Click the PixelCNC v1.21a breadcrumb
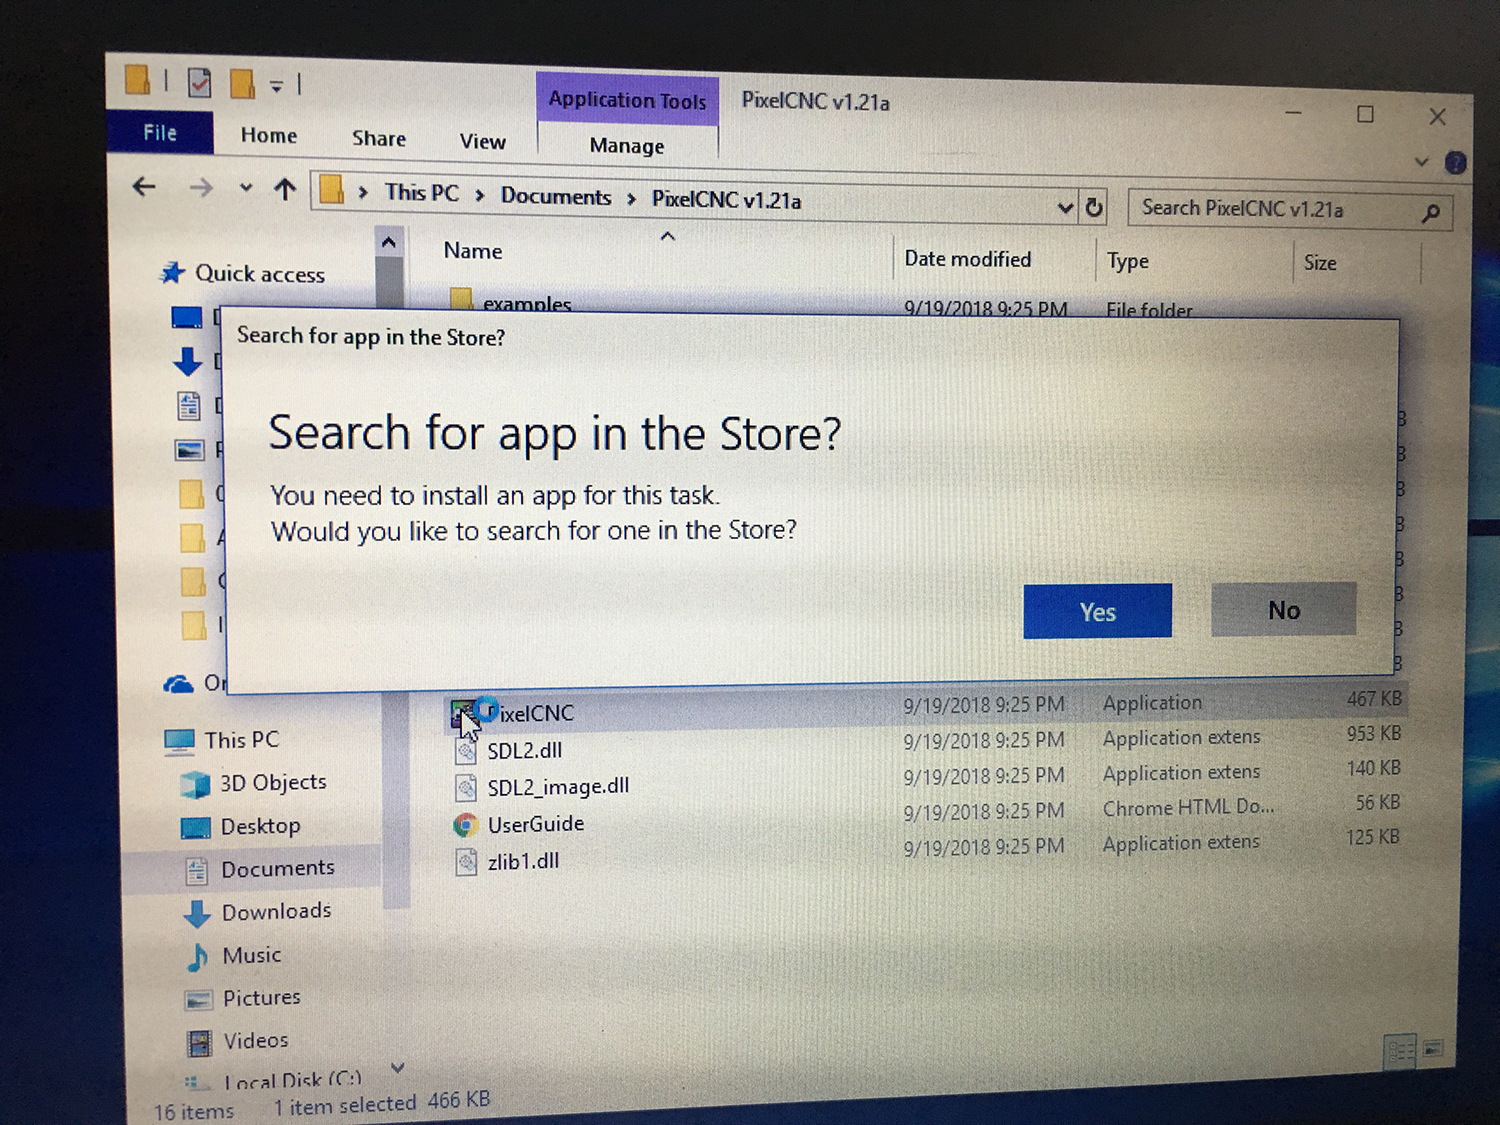 (x=726, y=199)
